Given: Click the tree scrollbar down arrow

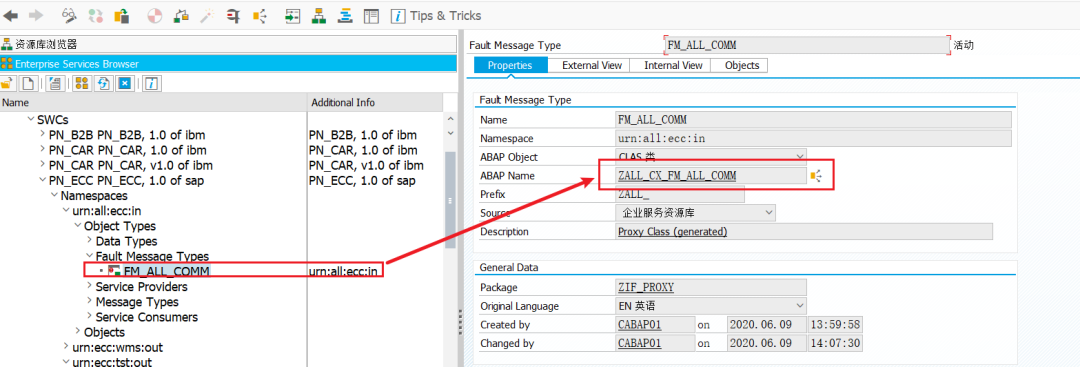Looking at the screenshot, I should 450,133.
